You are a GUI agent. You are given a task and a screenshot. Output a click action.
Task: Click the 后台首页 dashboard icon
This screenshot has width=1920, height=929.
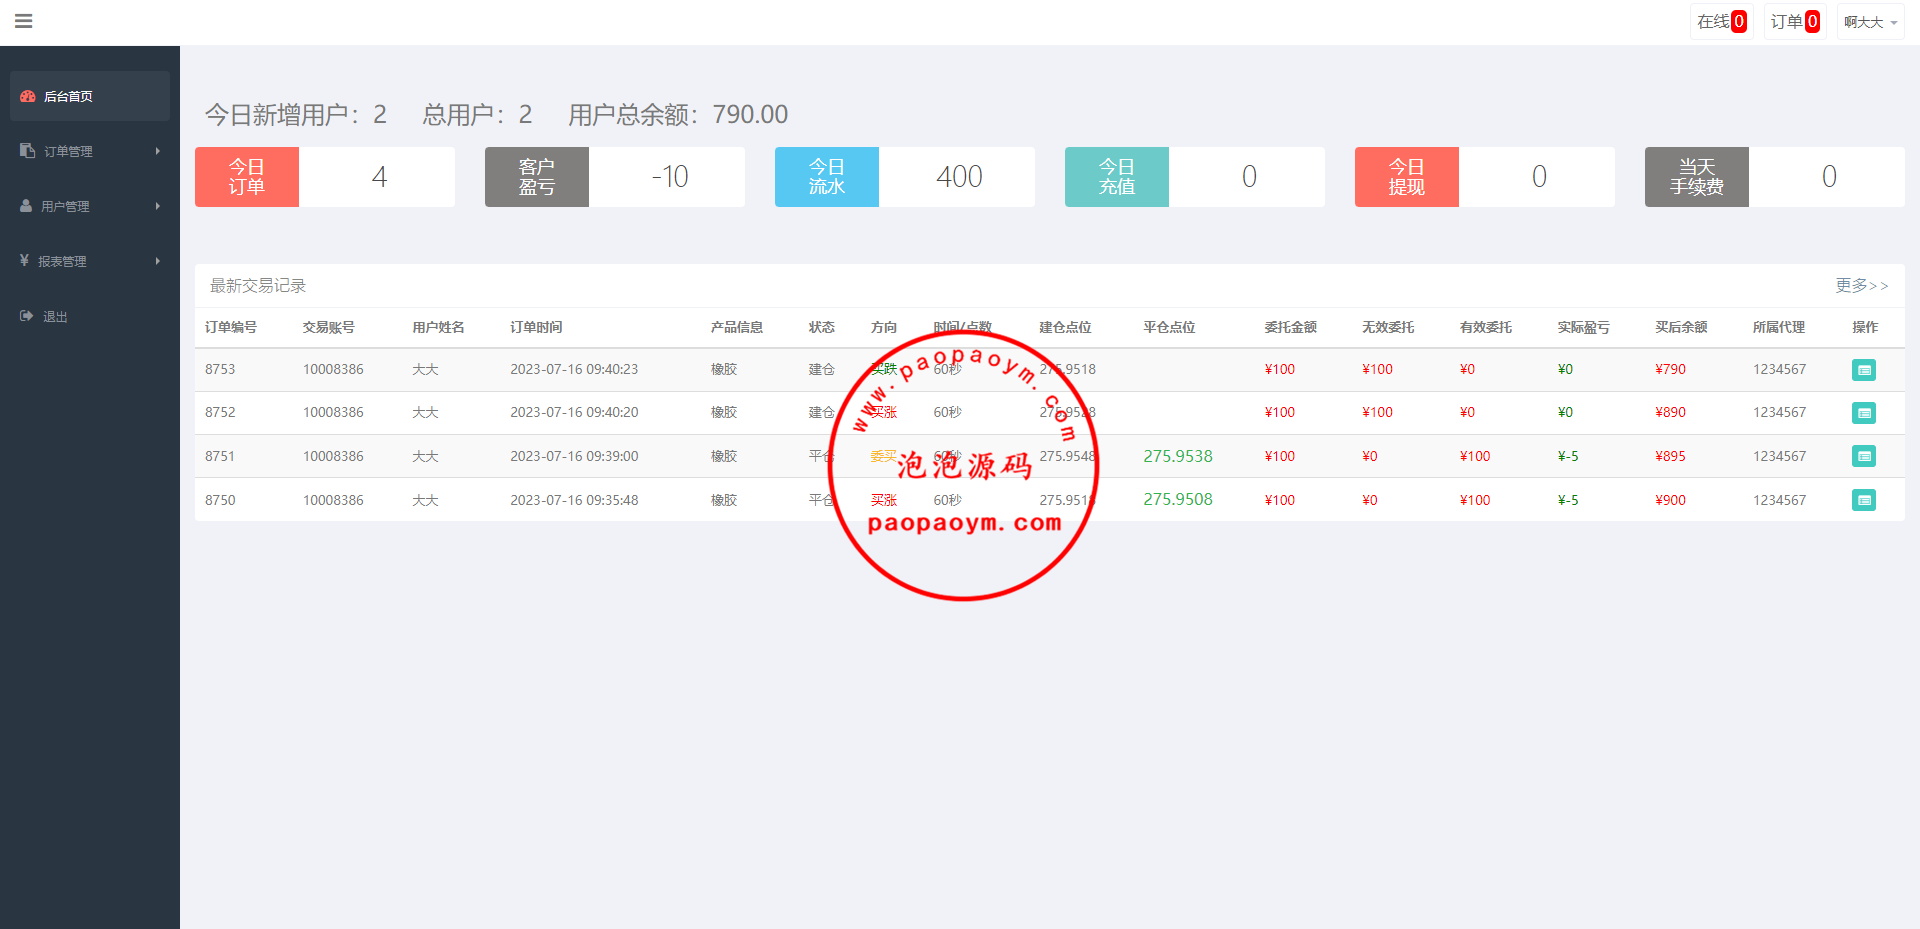pyautogui.click(x=28, y=97)
